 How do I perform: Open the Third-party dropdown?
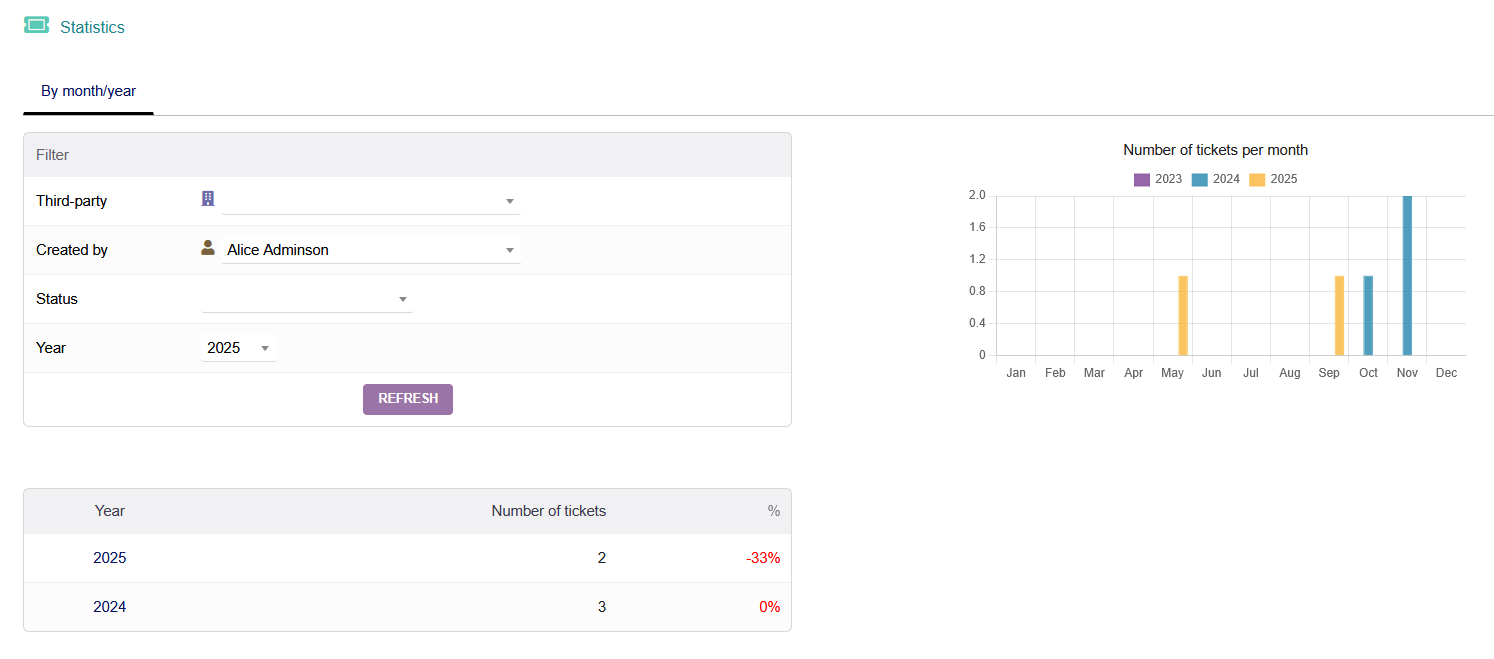tap(370, 201)
